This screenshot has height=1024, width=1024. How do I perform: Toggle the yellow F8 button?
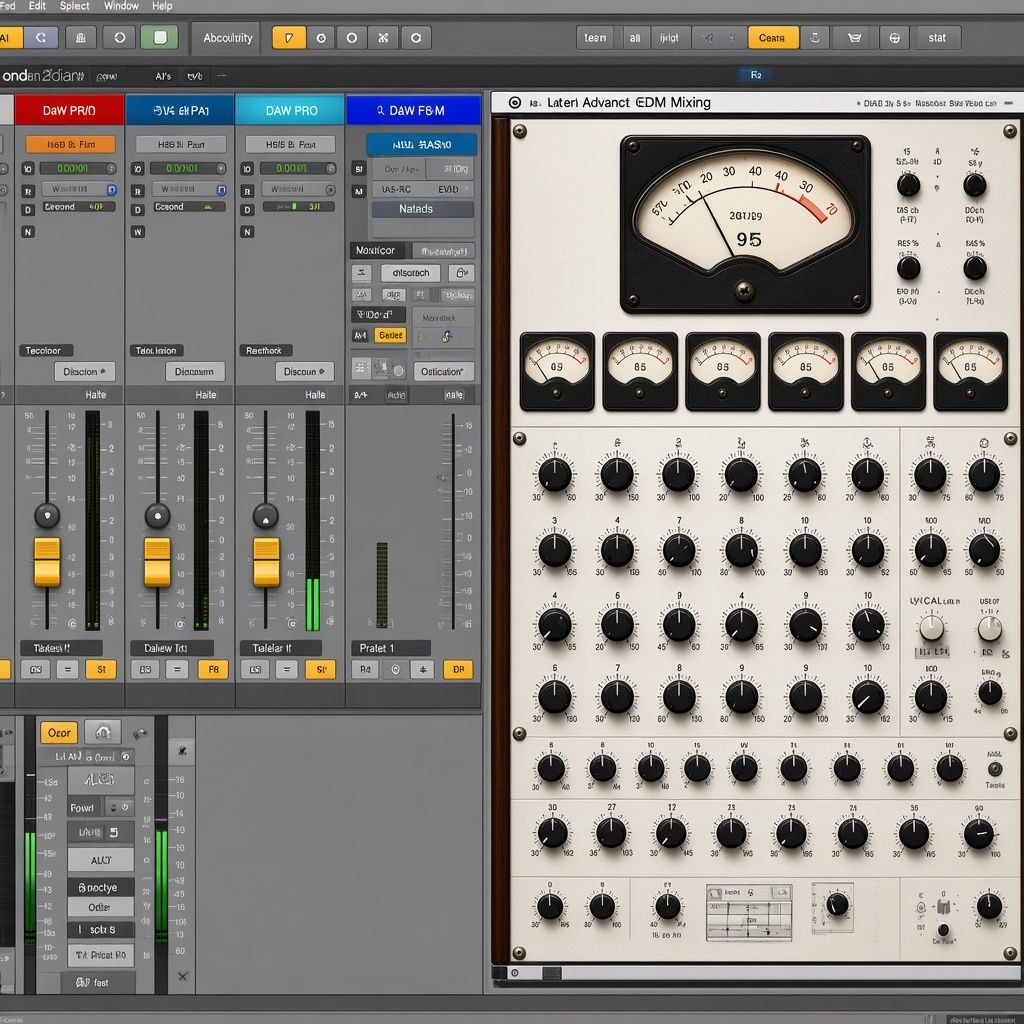tap(213, 669)
